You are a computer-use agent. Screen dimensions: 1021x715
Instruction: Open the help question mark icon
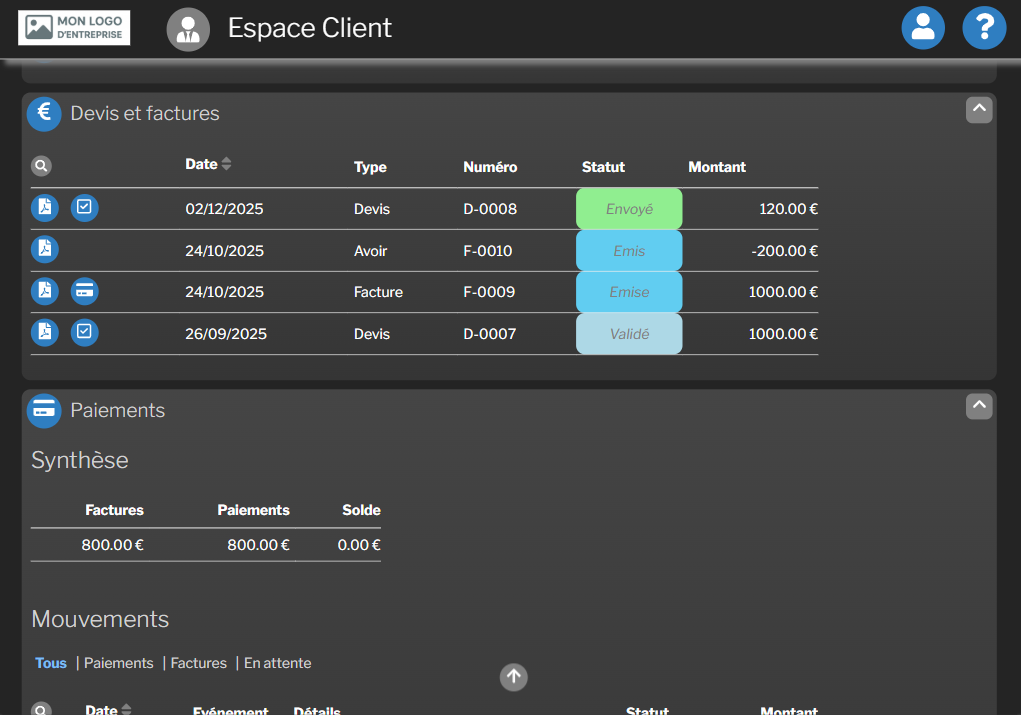tap(983, 28)
